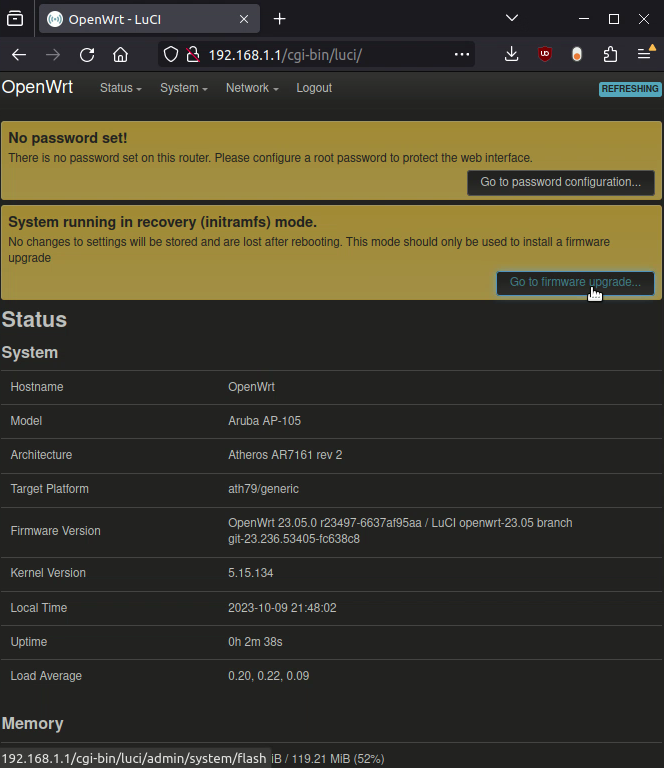Click the Memory section heading
The image size is (664, 768).
(32, 723)
